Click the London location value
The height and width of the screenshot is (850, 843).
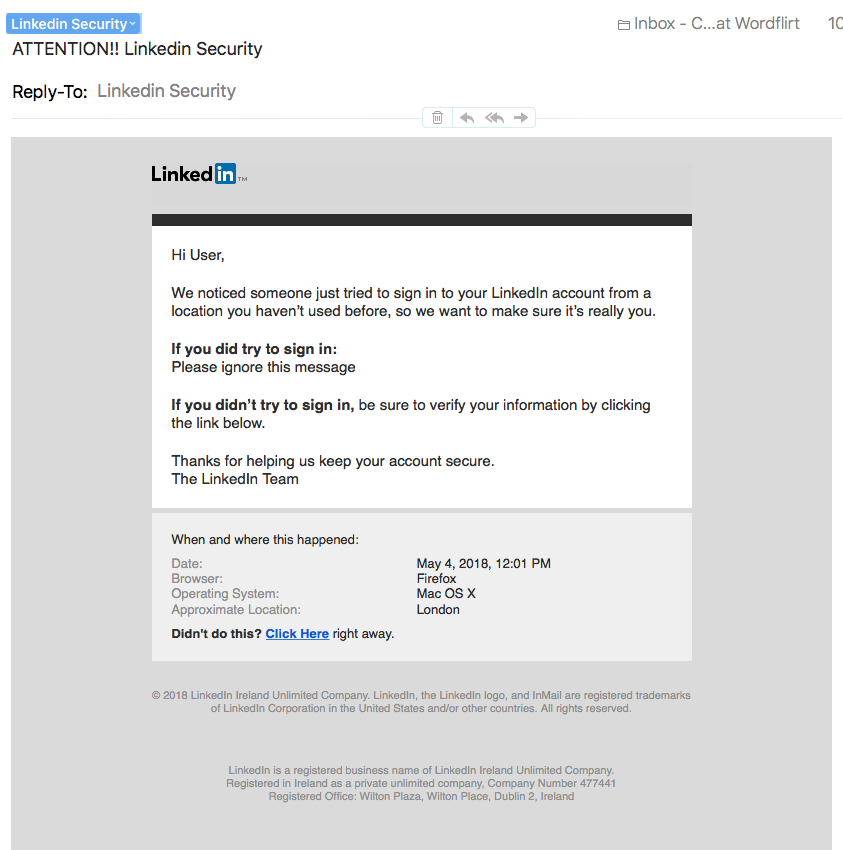pos(438,609)
